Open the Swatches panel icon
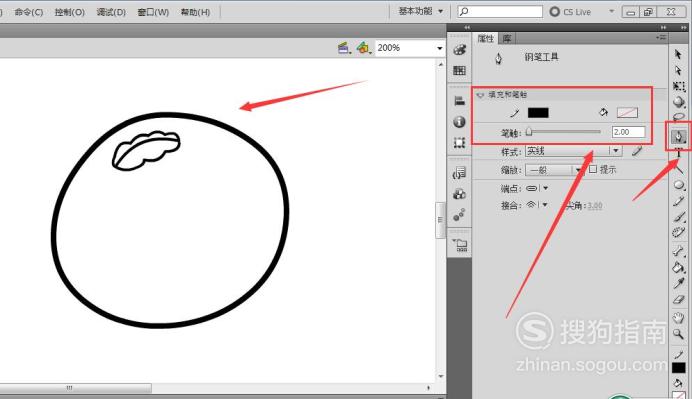 click(x=459, y=70)
